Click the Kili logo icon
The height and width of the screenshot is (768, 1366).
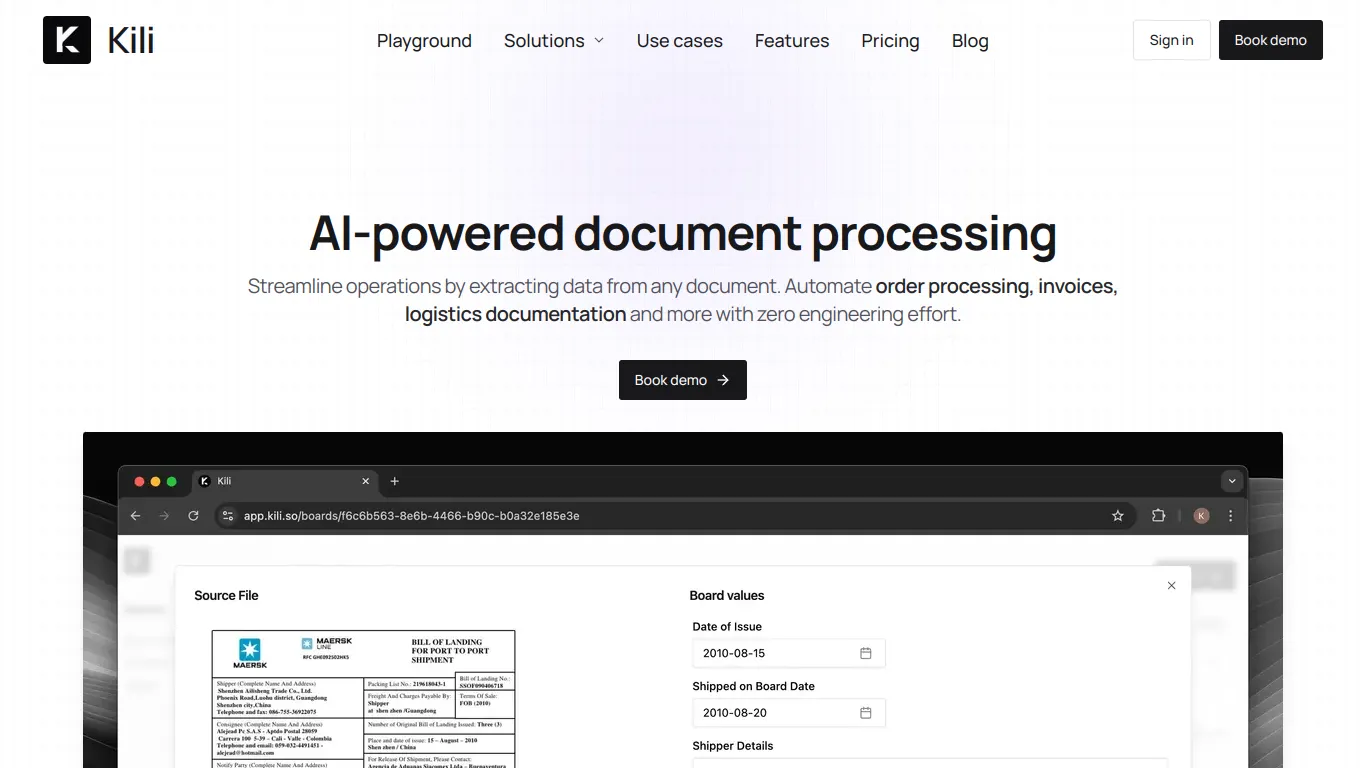click(67, 40)
